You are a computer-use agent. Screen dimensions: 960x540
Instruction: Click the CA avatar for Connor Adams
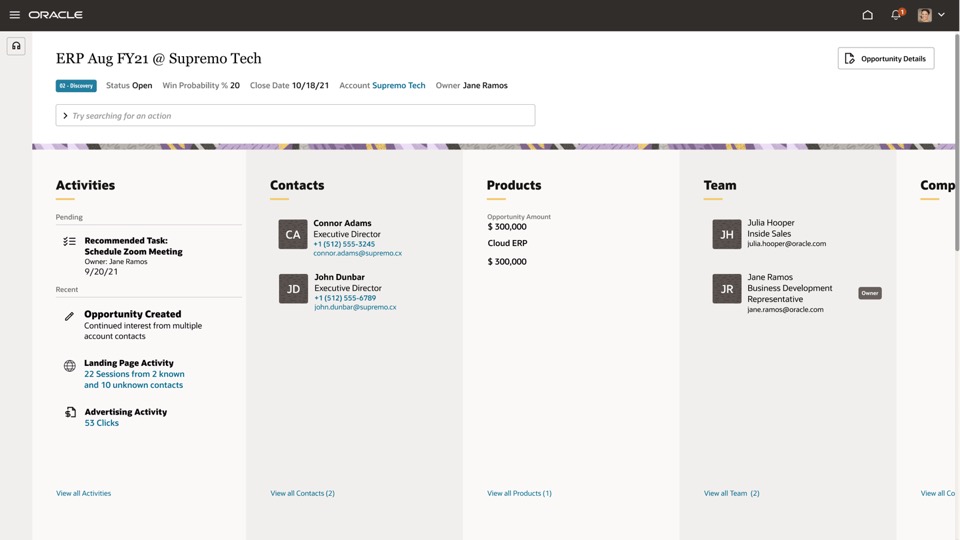pyautogui.click(x=293, y=234)
